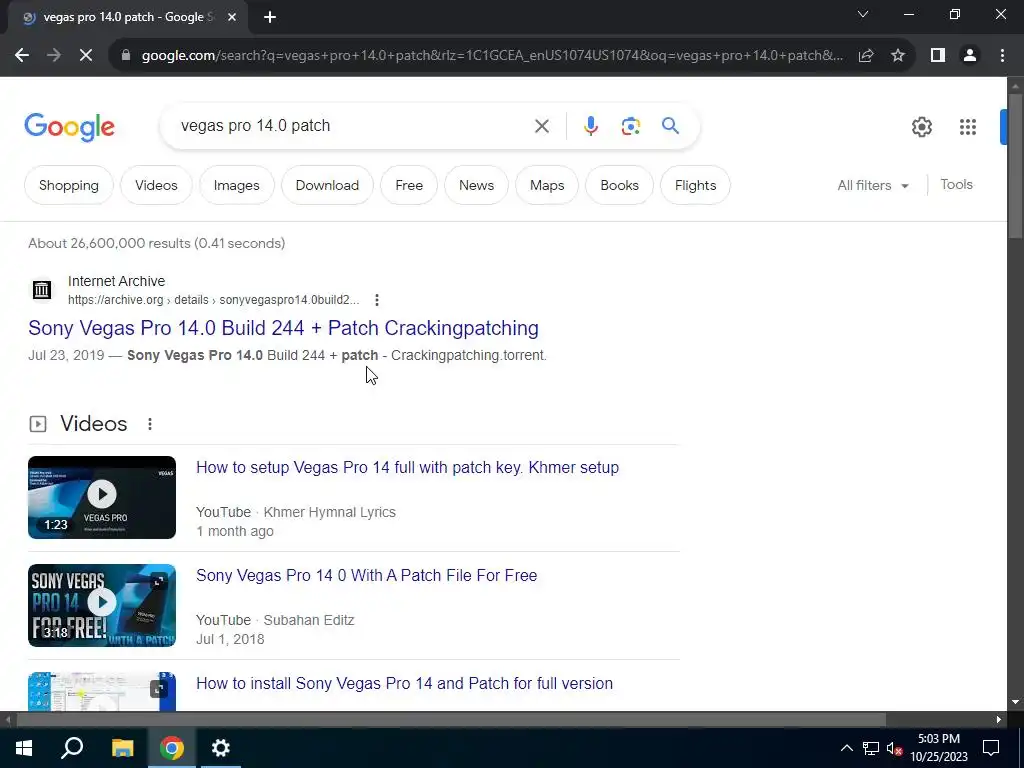
Task: Filter results by News
Action: pyautogui.click(x=476, y=185)
